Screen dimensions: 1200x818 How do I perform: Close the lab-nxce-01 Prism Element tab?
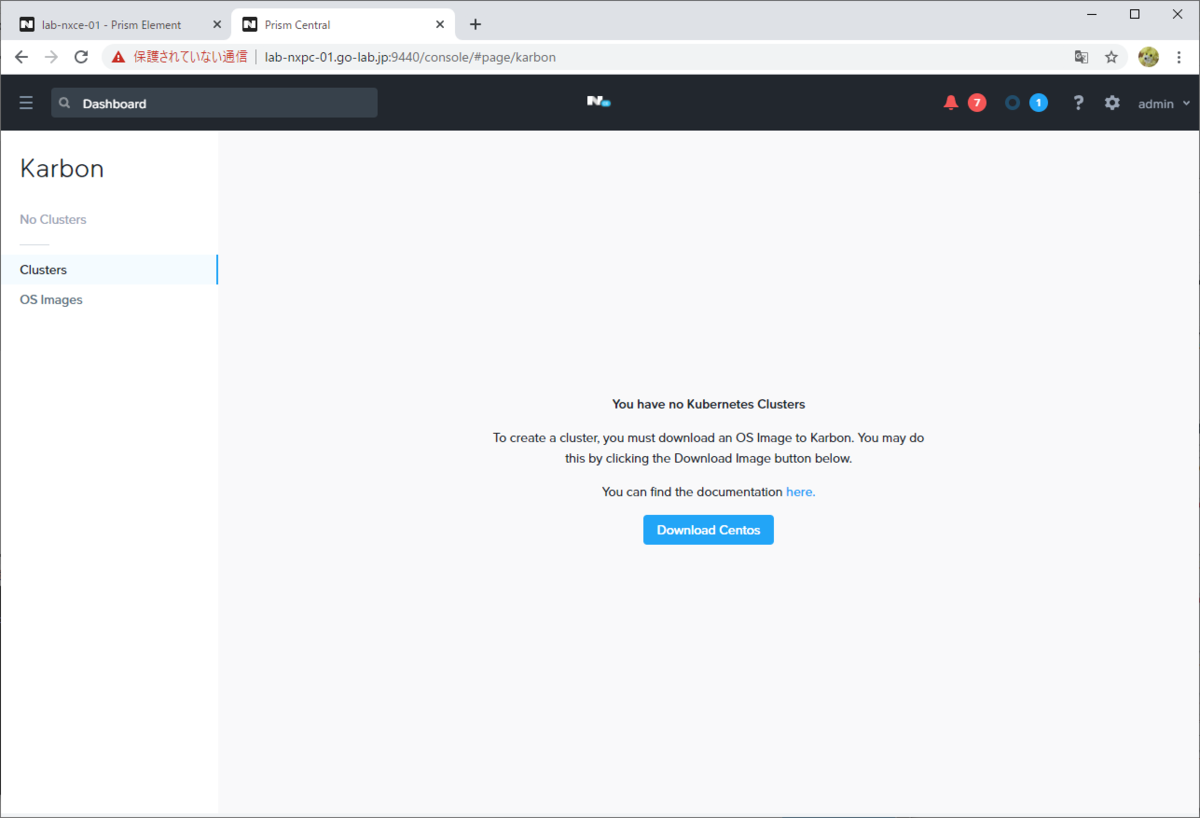pos(217,24)
